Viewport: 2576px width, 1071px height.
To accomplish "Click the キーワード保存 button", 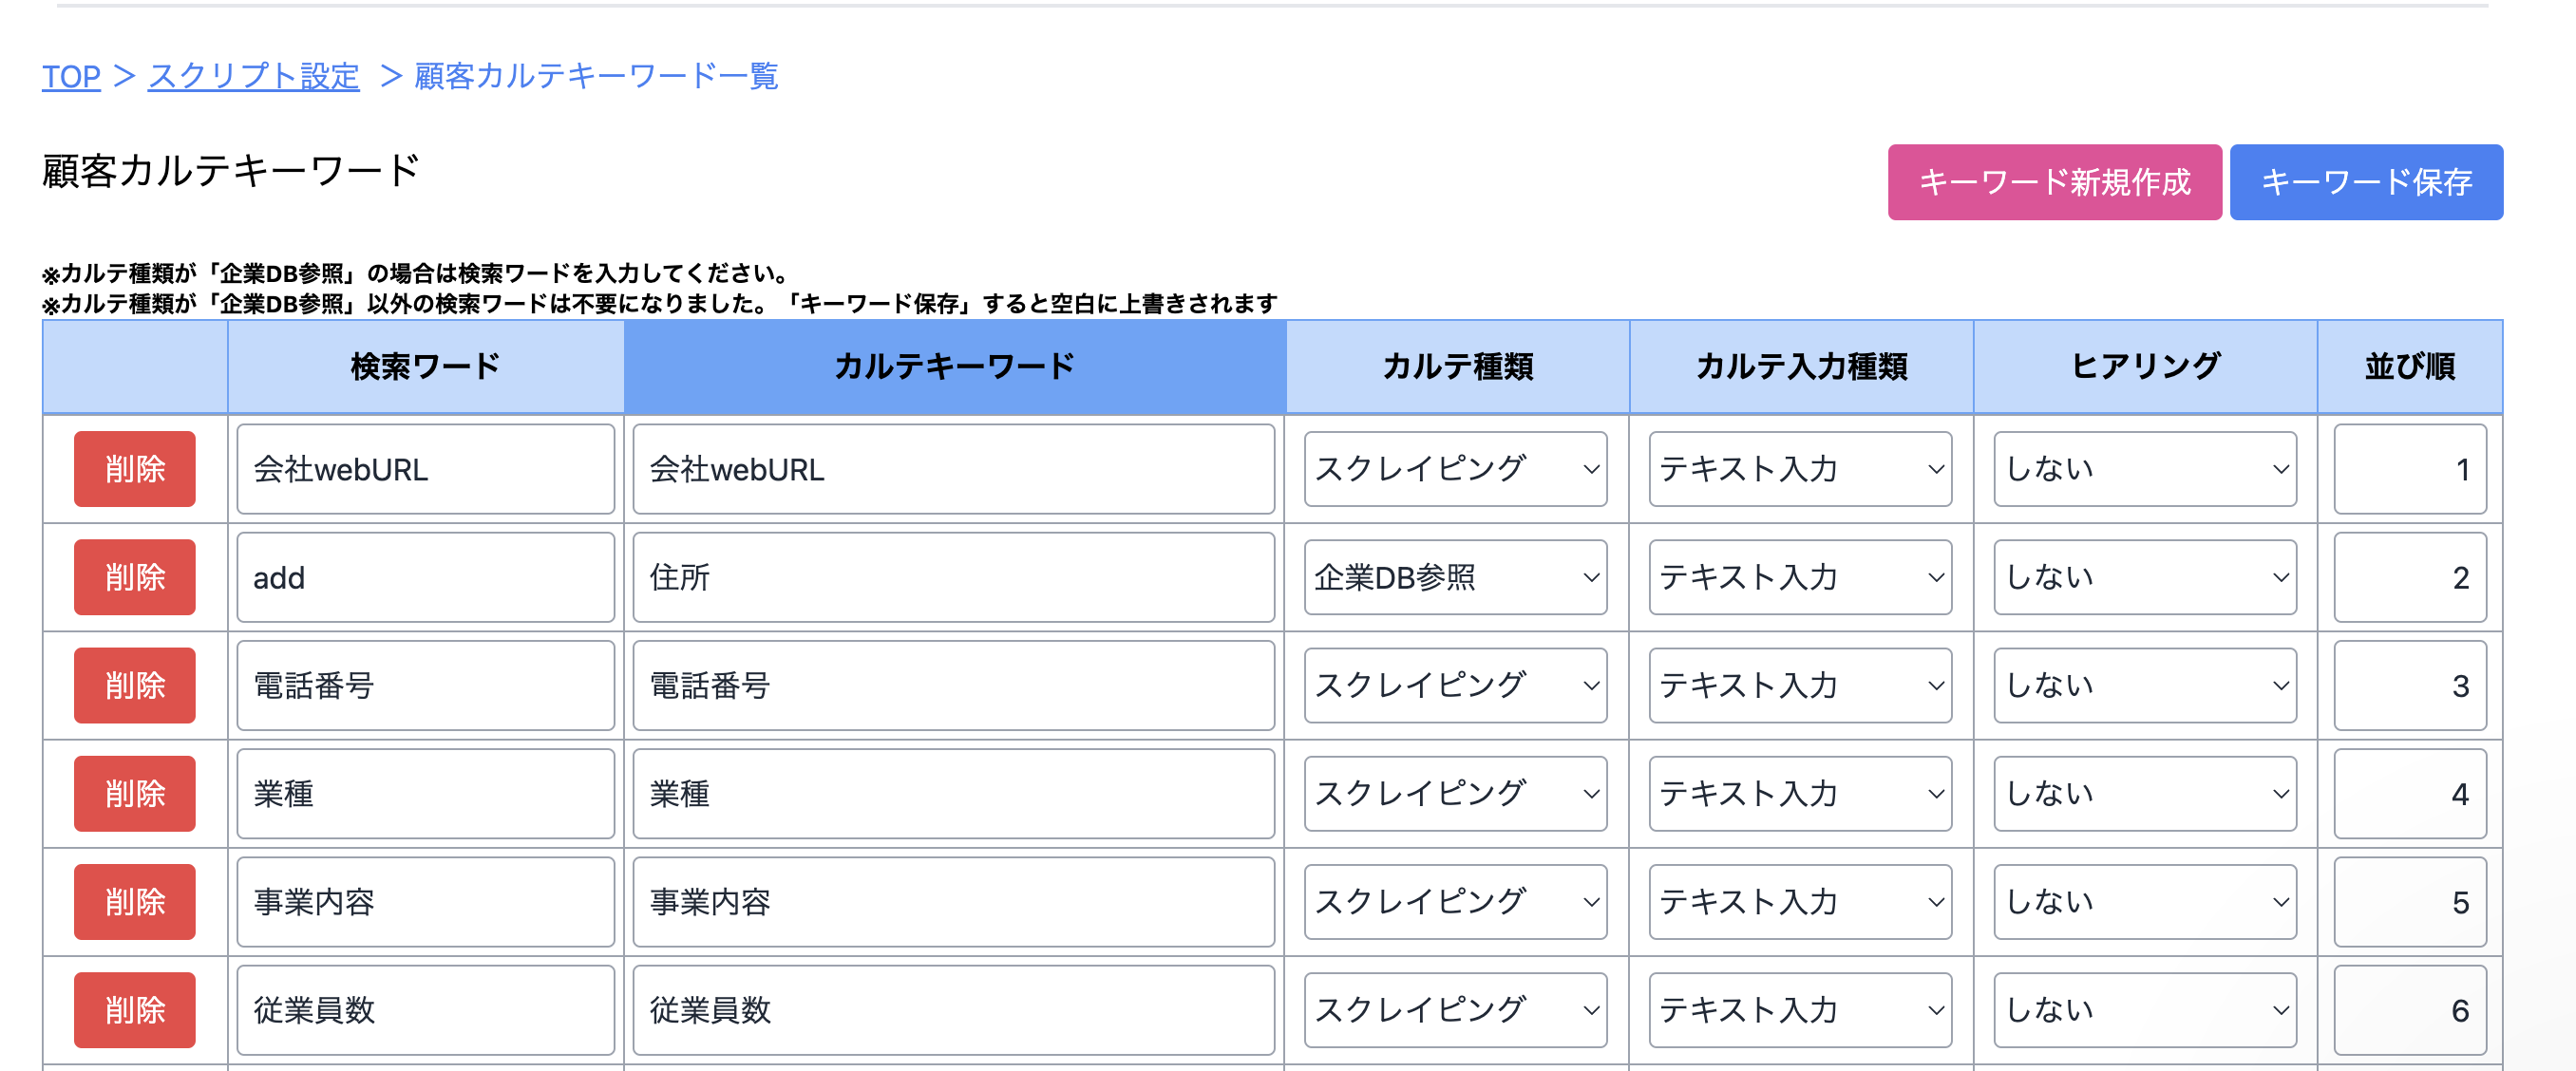I will pyautogui.click(x=2367, y=182).
